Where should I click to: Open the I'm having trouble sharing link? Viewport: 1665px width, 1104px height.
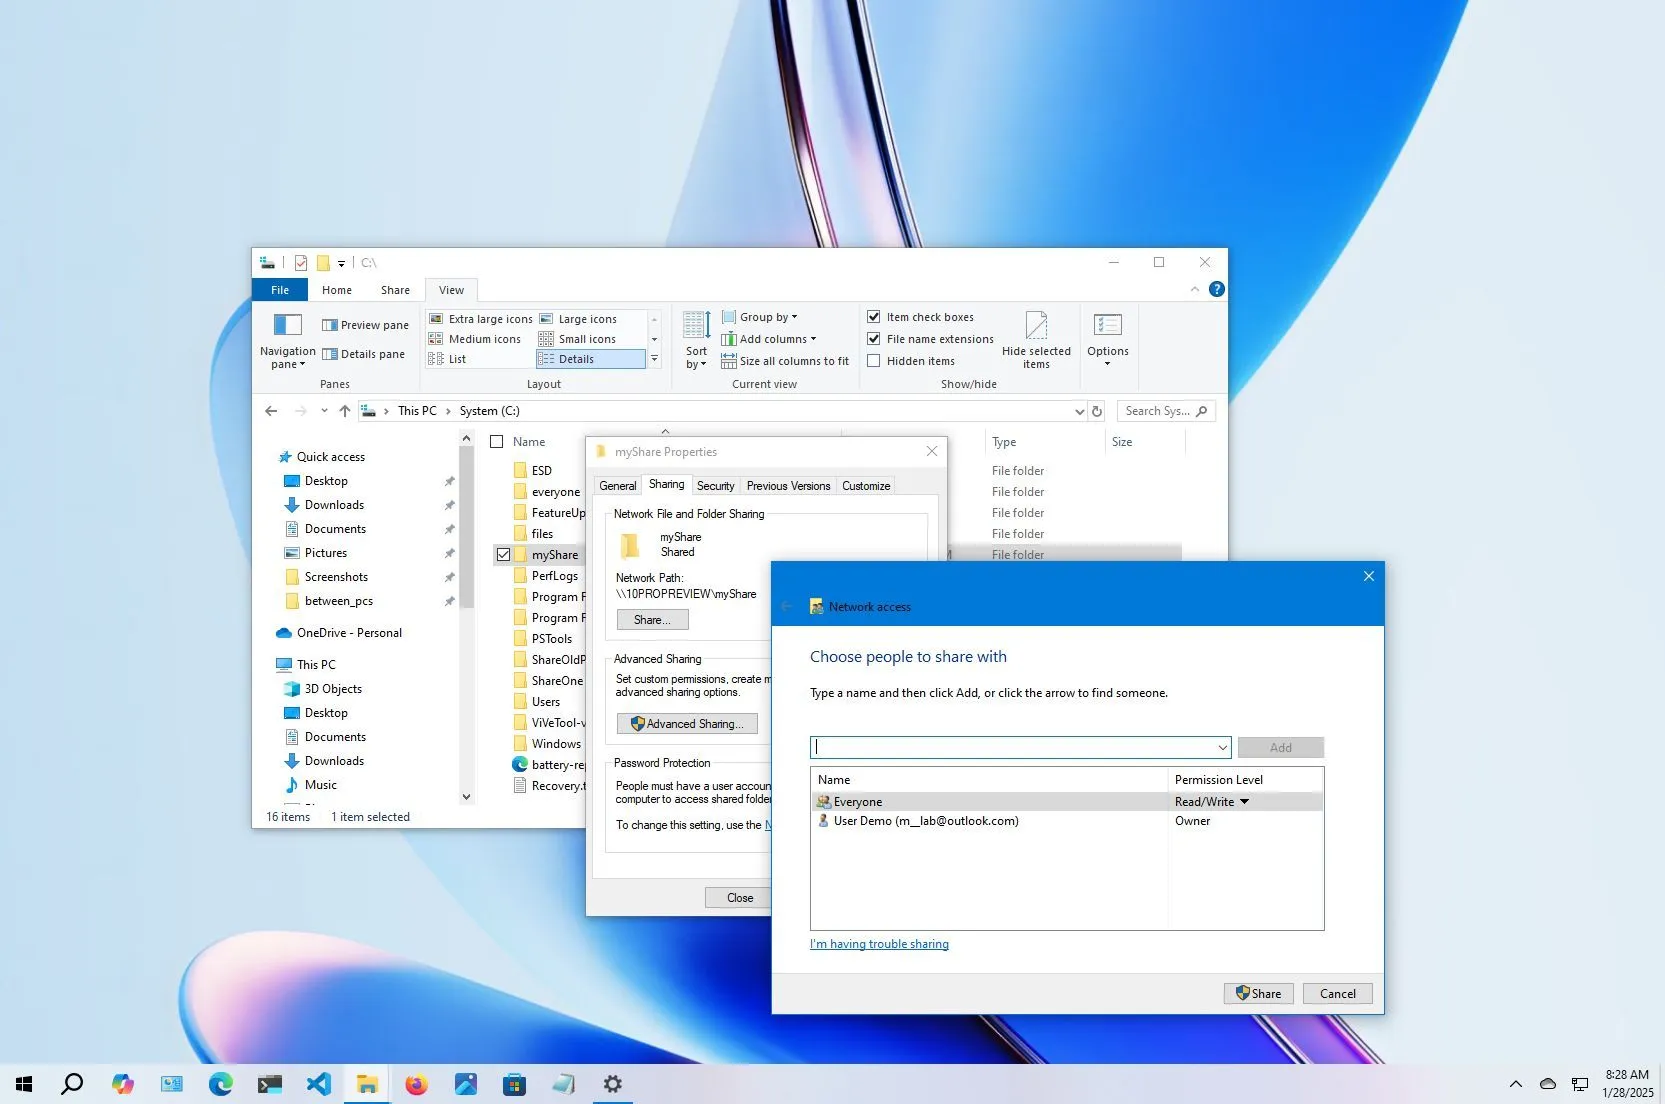point(878,943)
